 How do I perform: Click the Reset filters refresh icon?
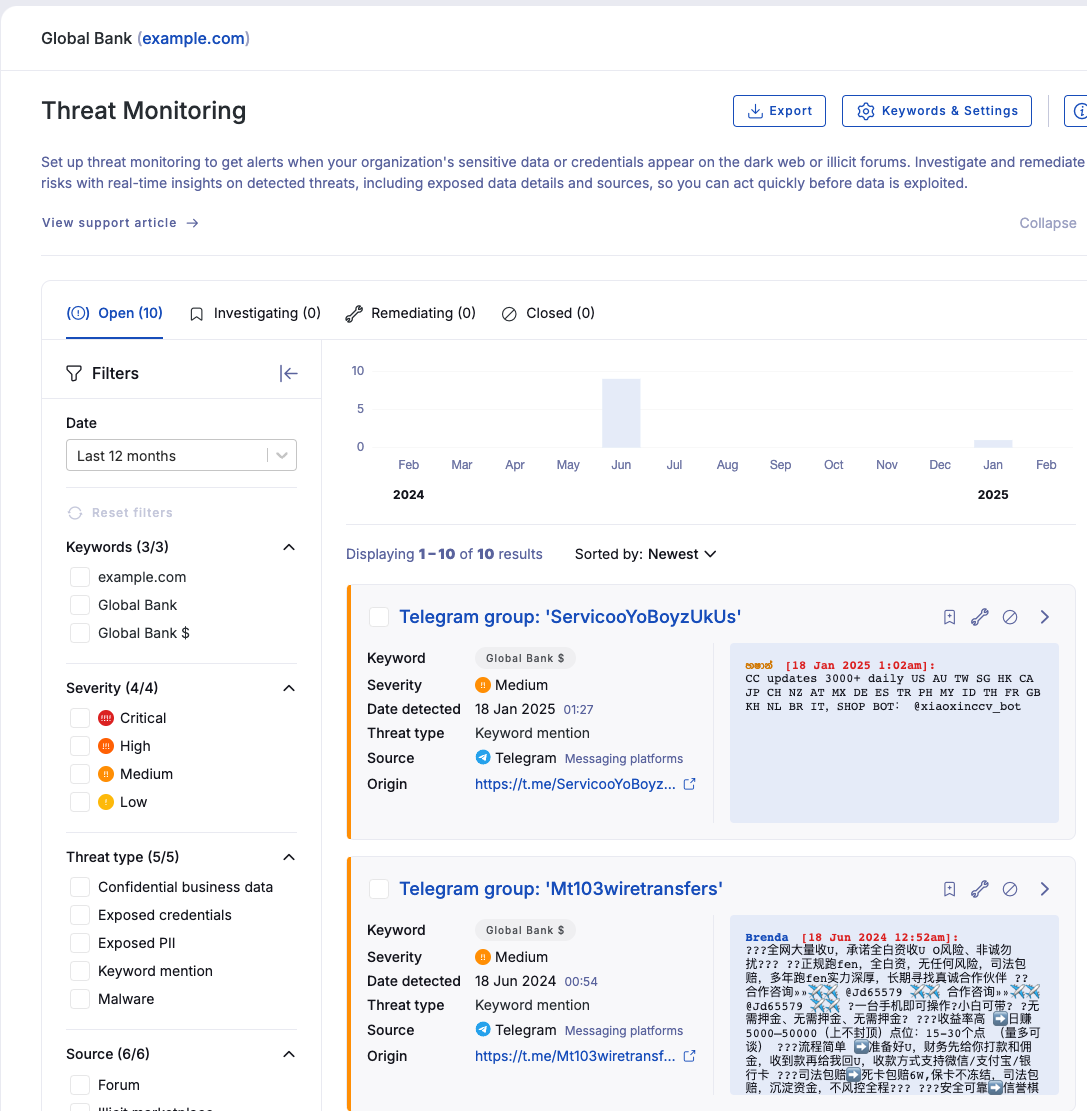pos(75,512)
